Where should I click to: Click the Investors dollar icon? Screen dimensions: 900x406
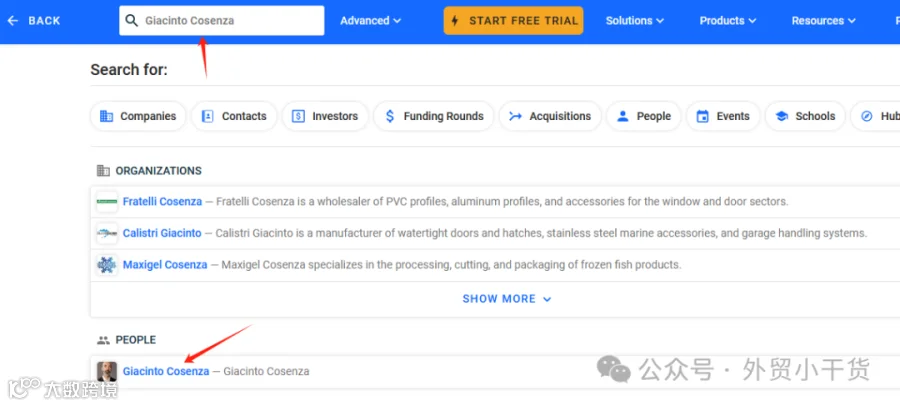[x=298, y=116]
